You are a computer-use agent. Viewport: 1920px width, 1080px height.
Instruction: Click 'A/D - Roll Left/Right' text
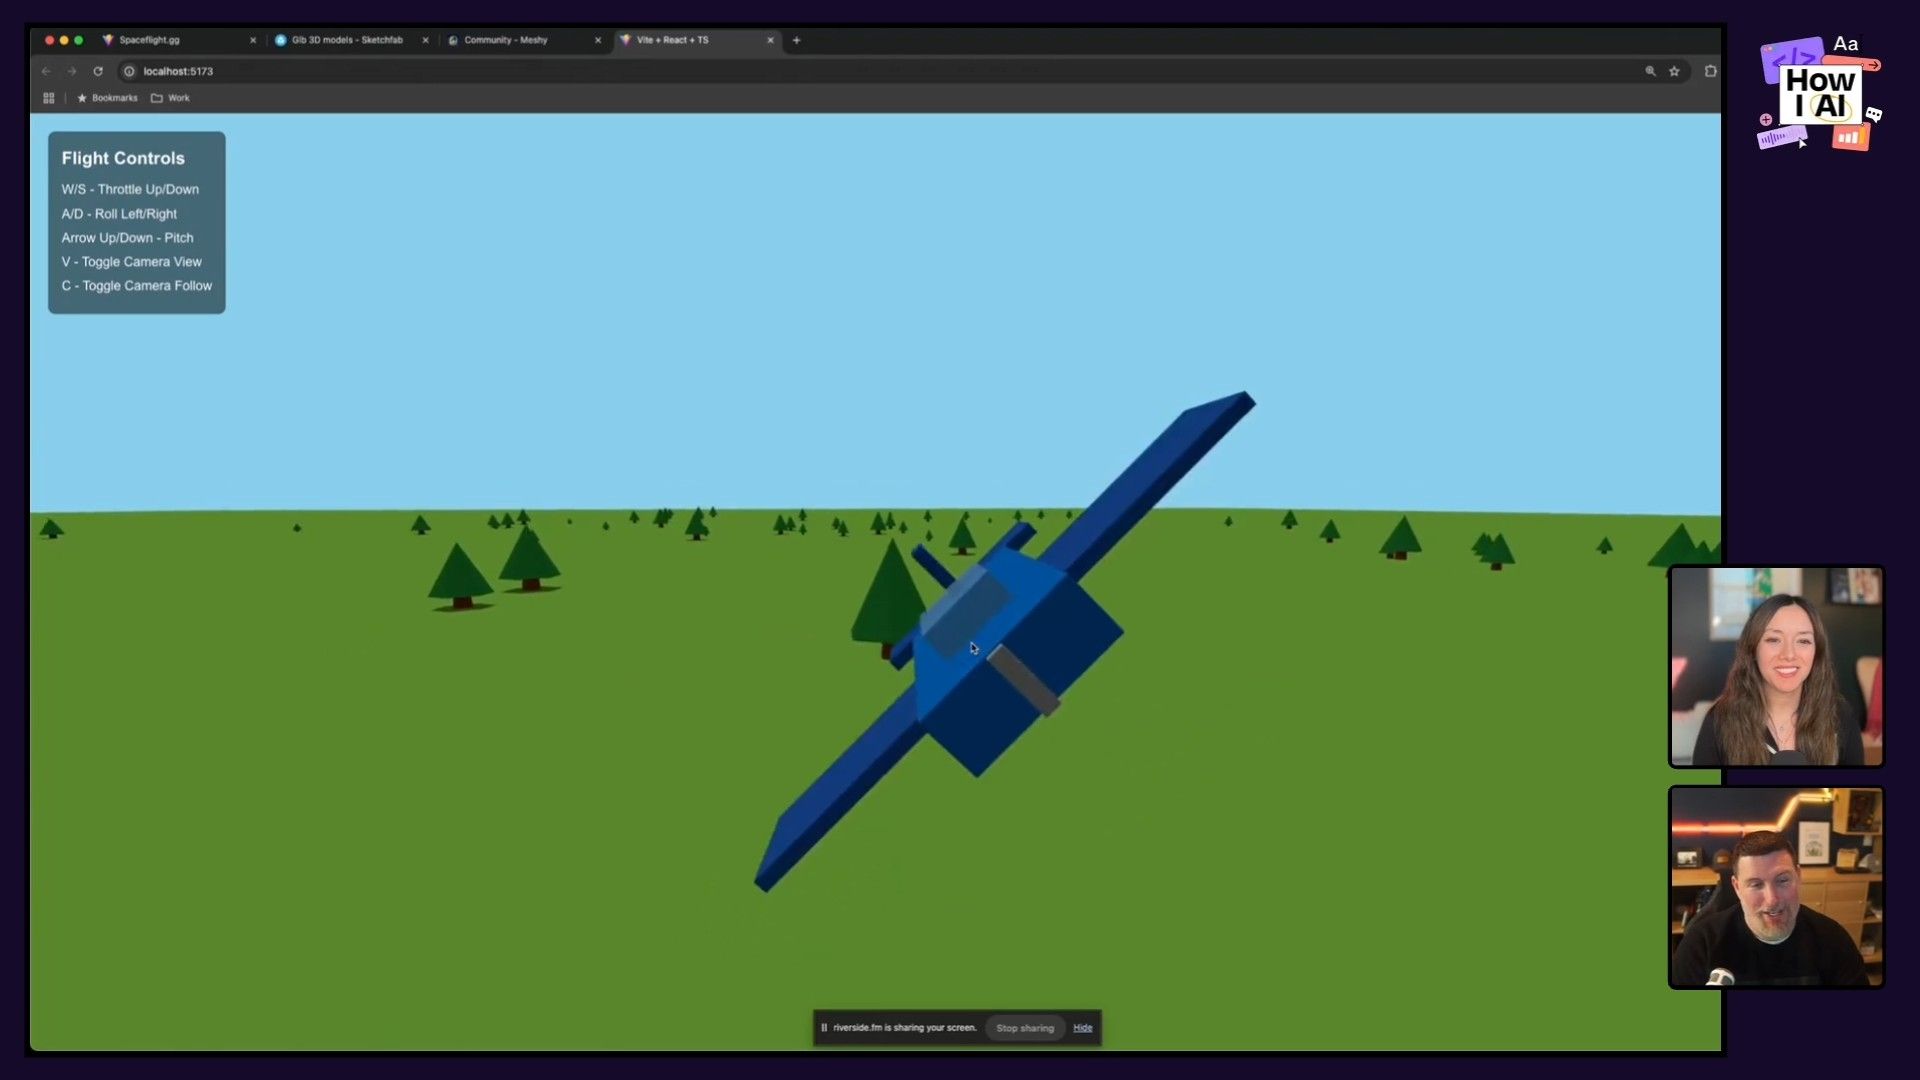click(119, 214)
